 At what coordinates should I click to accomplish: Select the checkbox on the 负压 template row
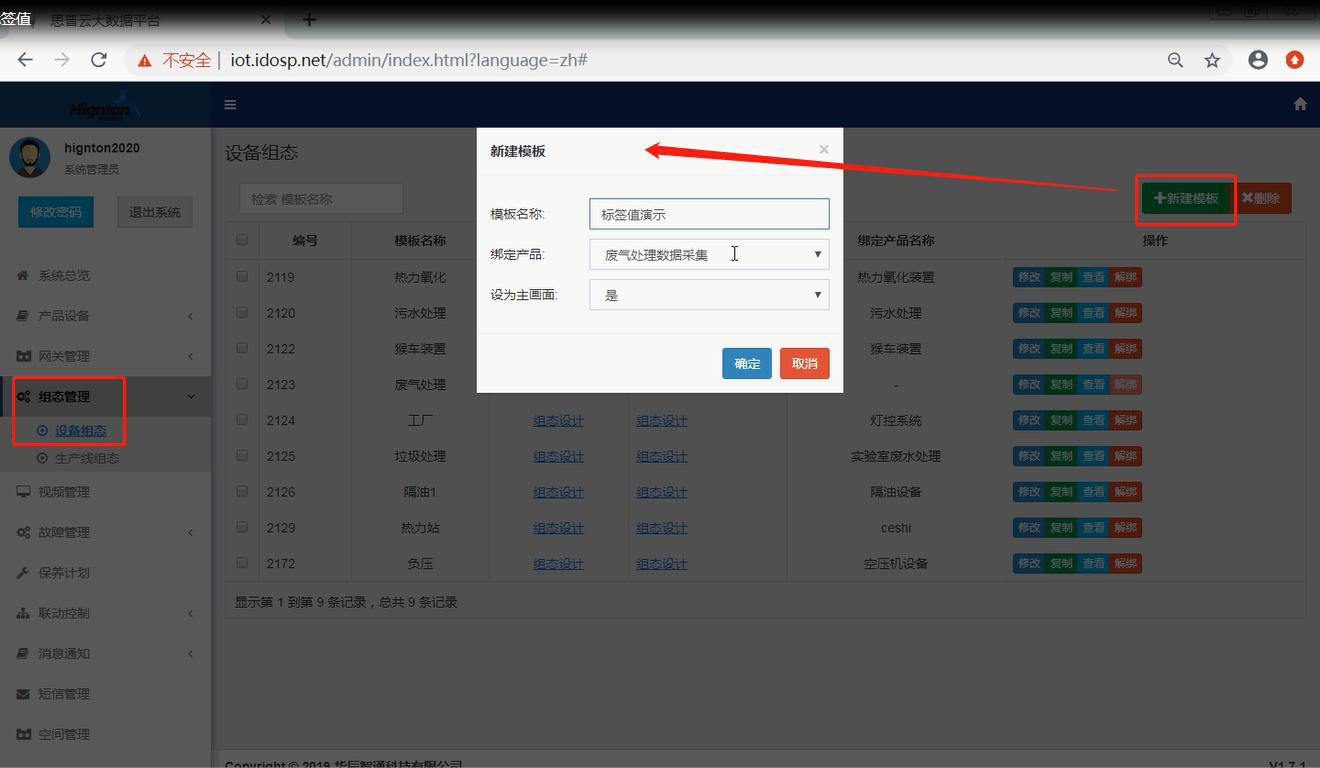pos(241,563)
